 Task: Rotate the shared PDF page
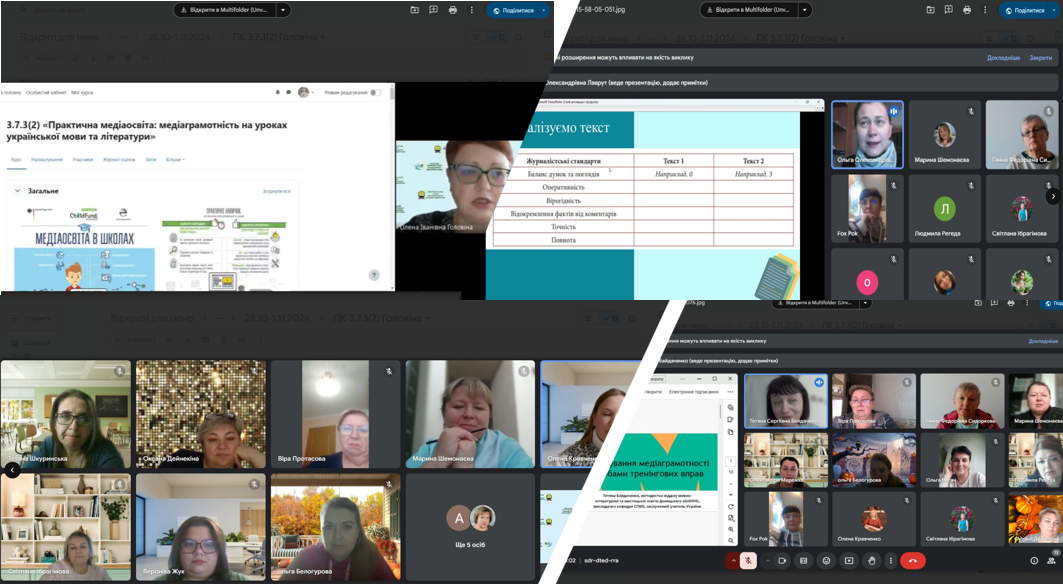click(x=731, y=507)
